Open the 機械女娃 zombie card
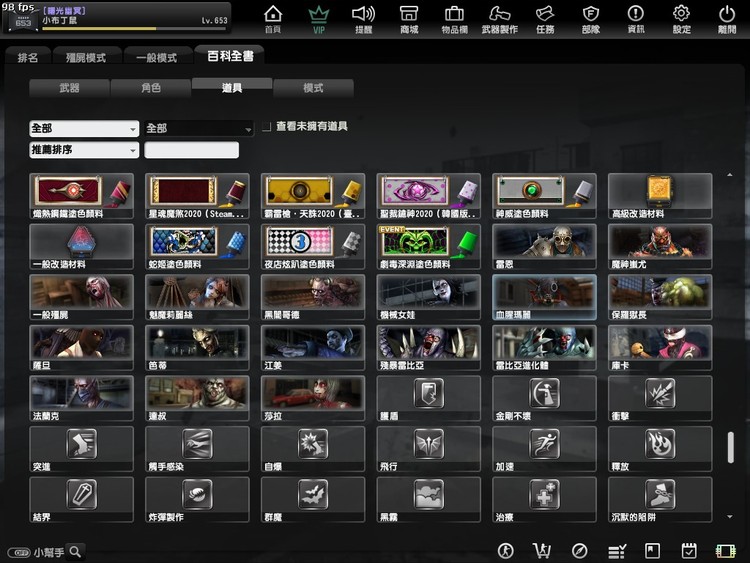 pos(429,297)
